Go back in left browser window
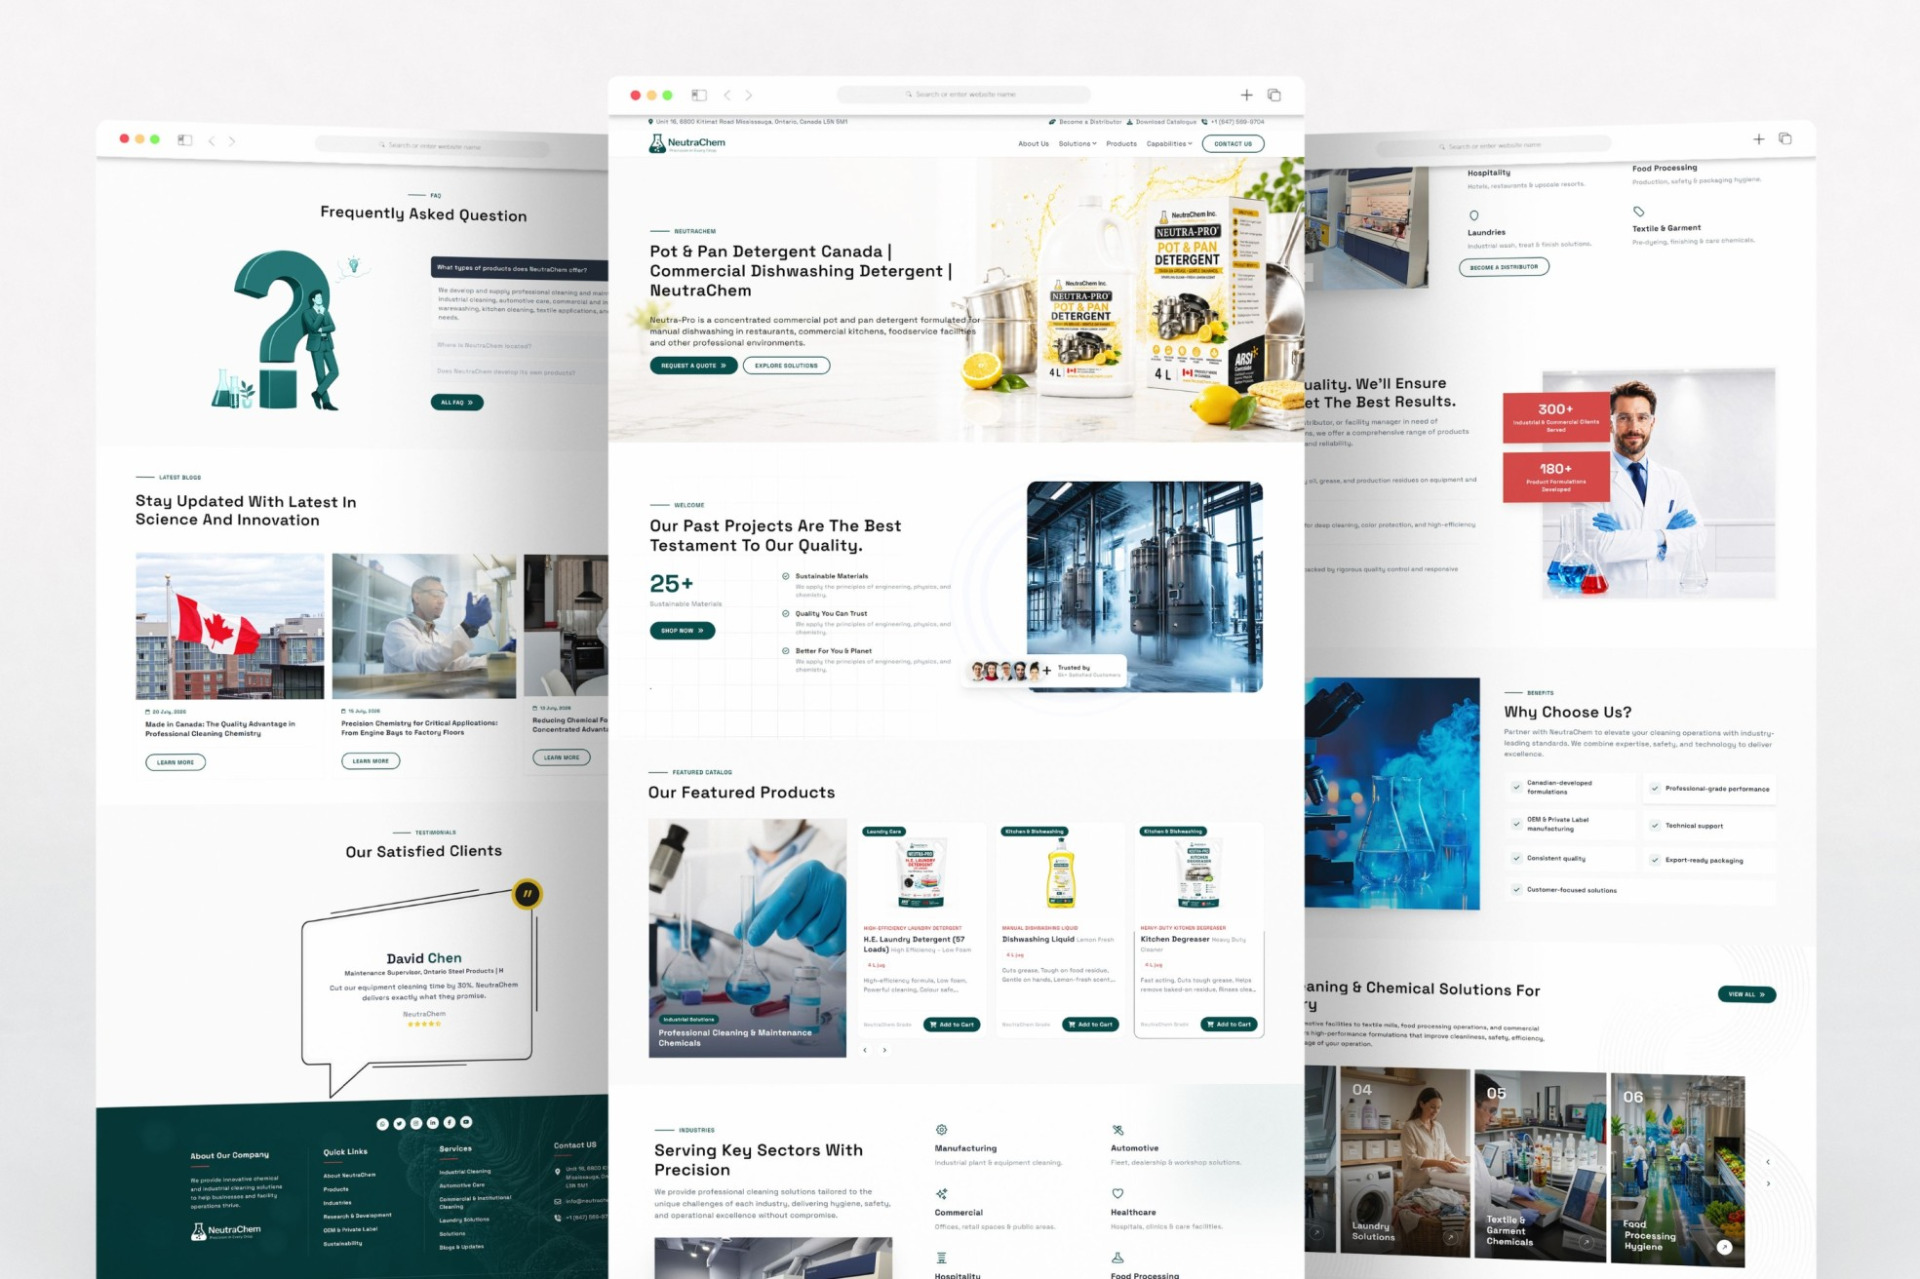Image resolution: width=1920 pixels, height=1279 pixels. 211,141
